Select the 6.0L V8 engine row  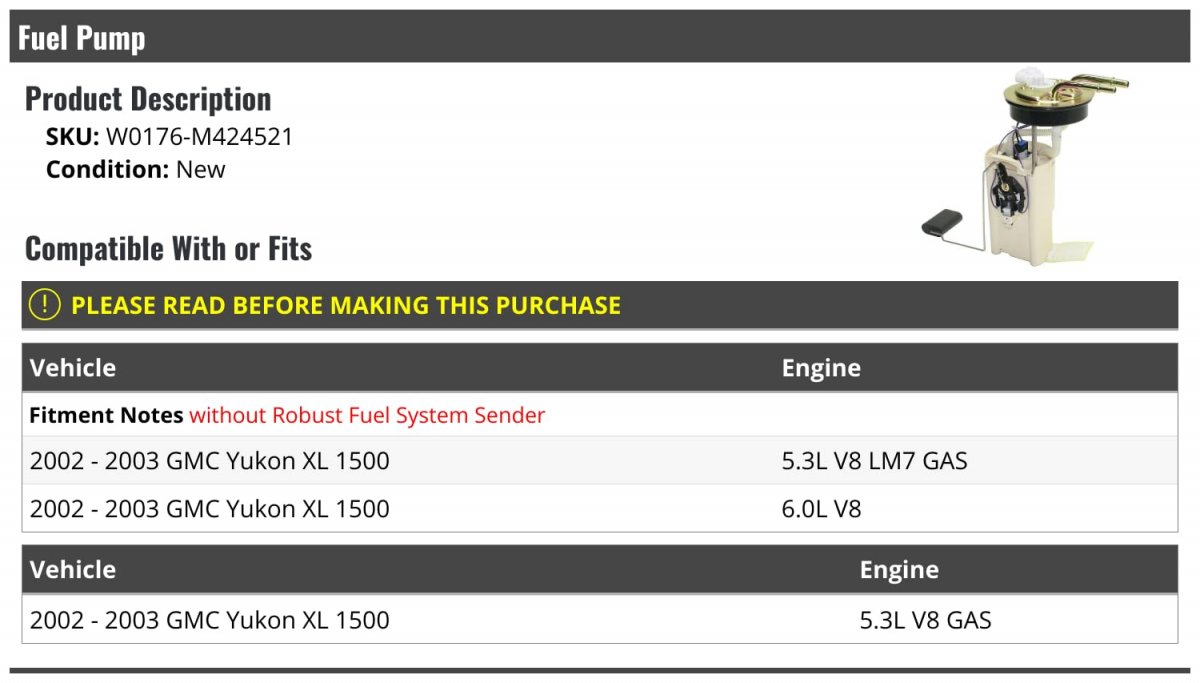coord(600,509)
